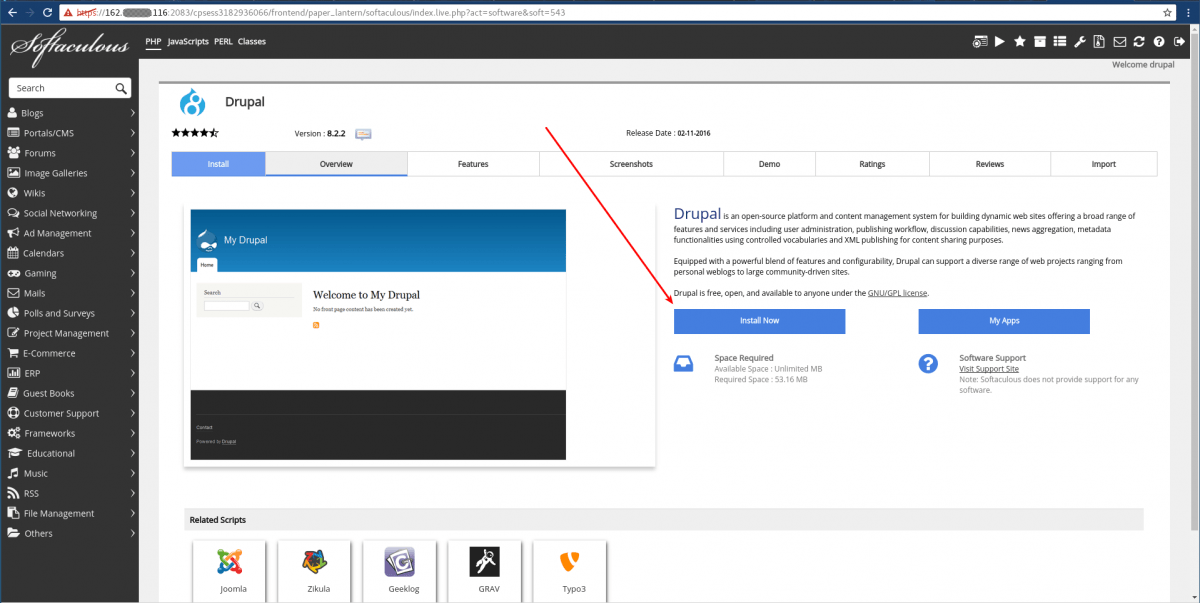Click the installations box icon in toolbar
This screenshot has width=1200, height=603.
pyautogui.click(x=1040, y=41)
